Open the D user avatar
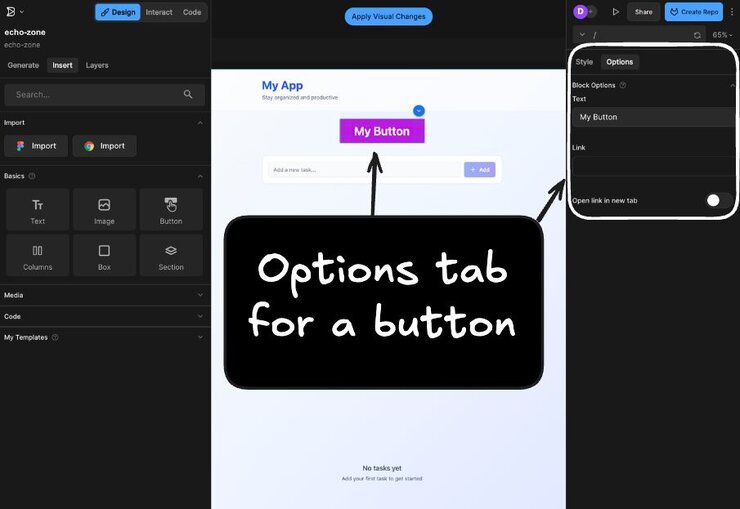 pos(580,11)
